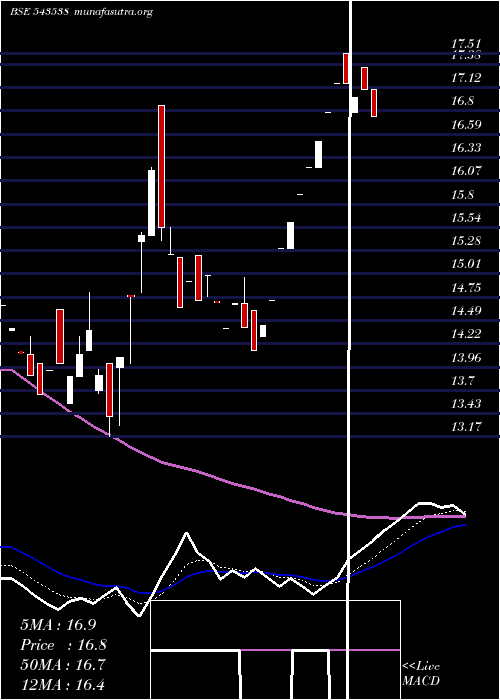Click the 14.22 price axis label

pyautogui.click(x=466, y=334)
